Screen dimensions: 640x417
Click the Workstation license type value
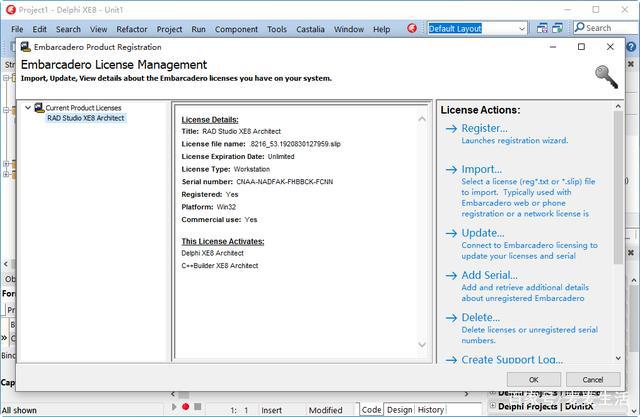251,169
